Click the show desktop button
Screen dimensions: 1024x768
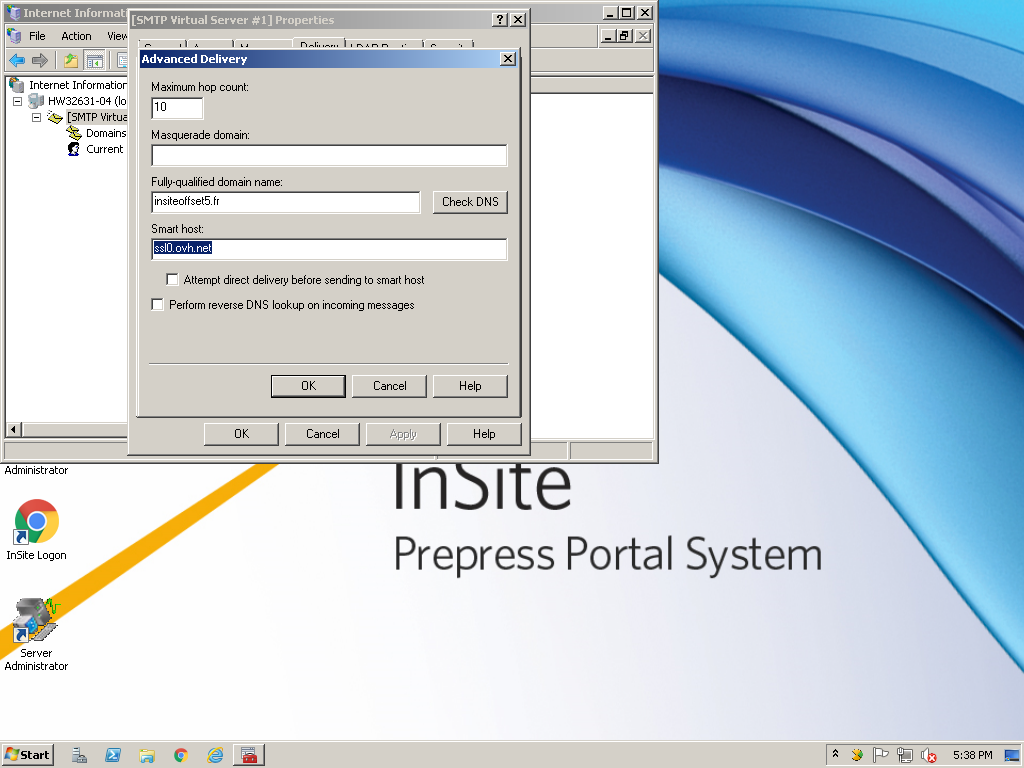click(1012, 756)
